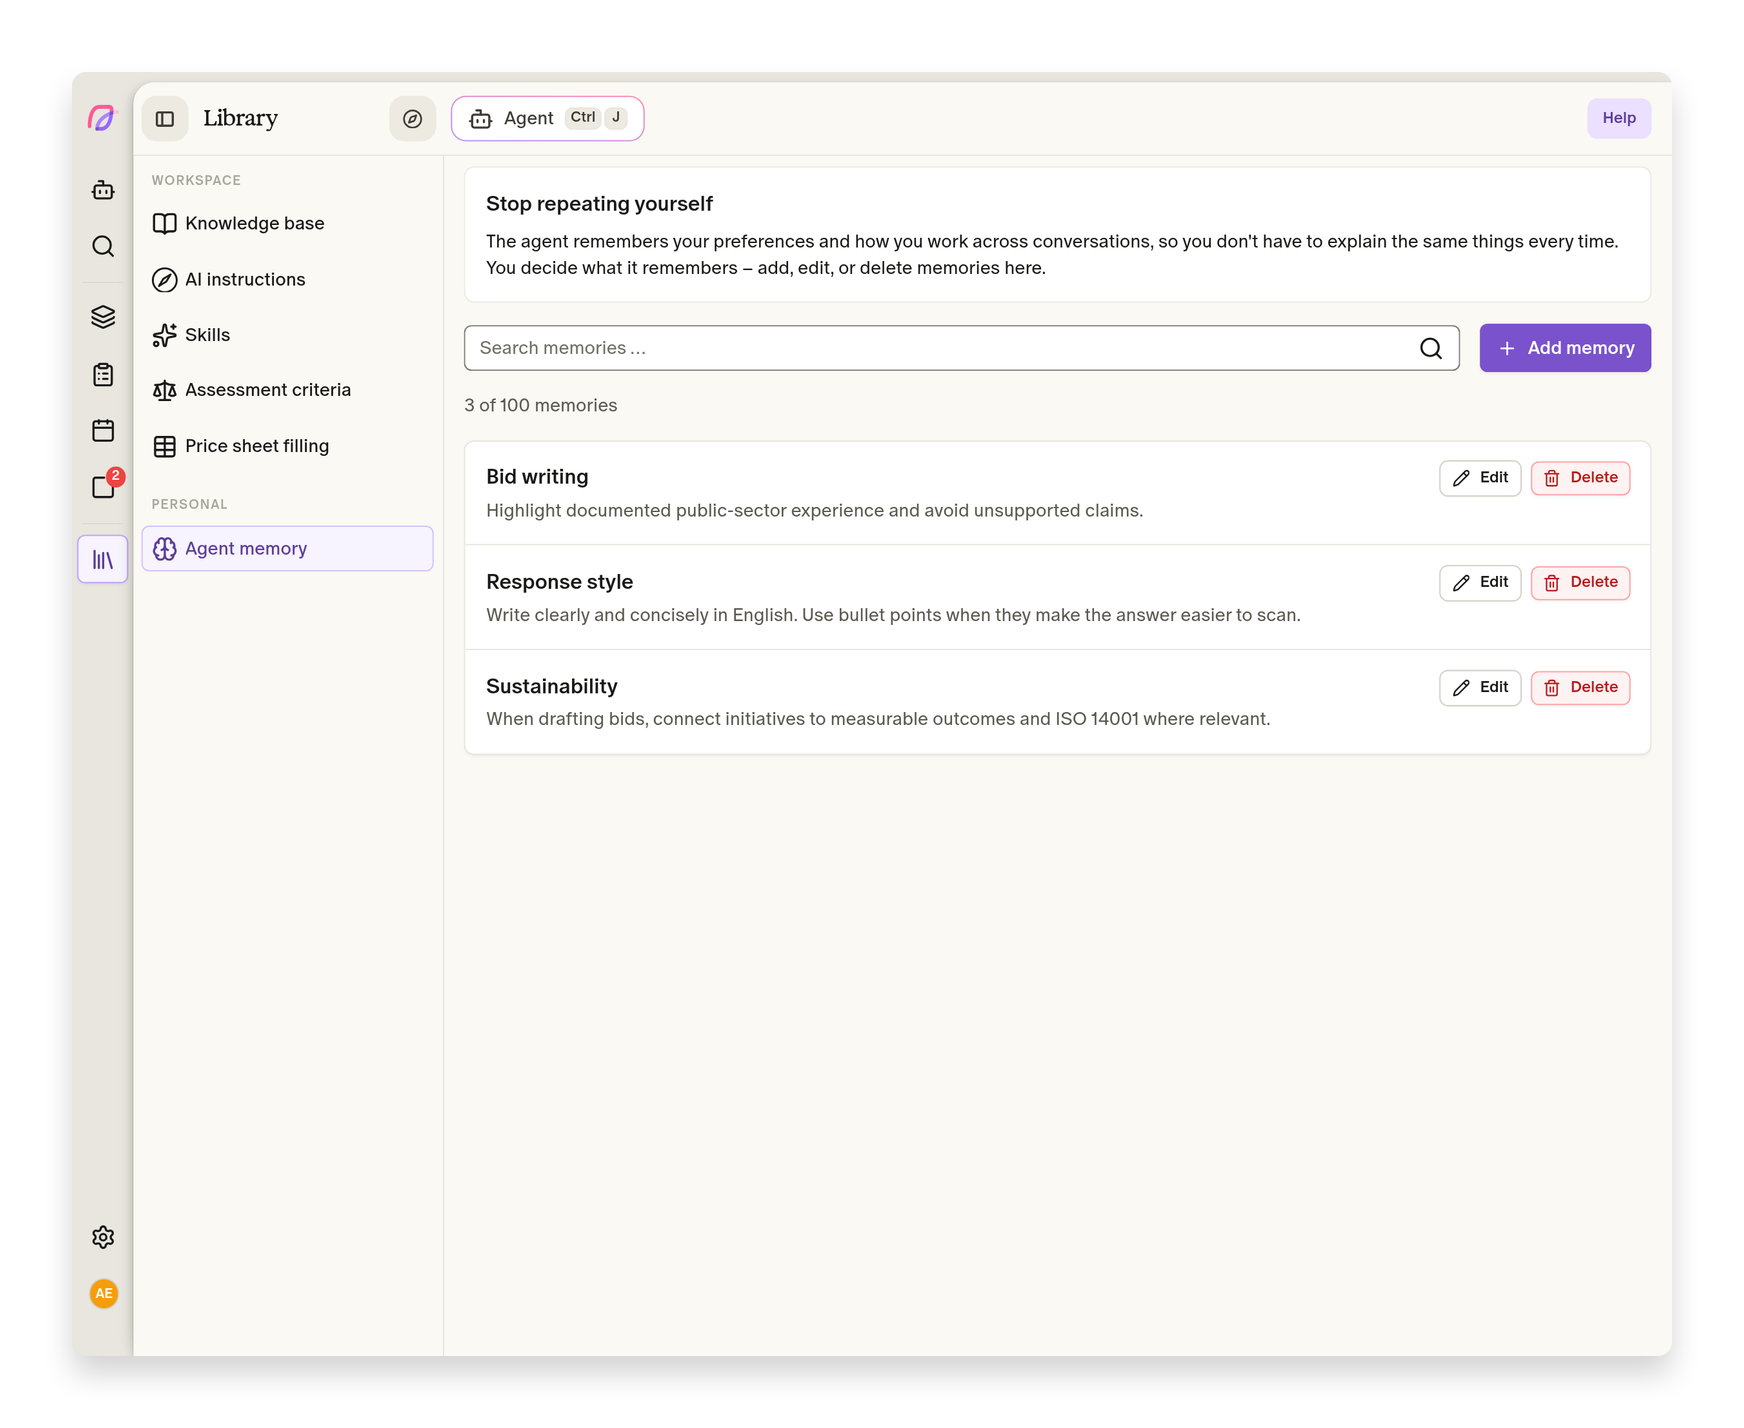
Task: Edit the Response style memory
Action: [x=1480, y=583]
